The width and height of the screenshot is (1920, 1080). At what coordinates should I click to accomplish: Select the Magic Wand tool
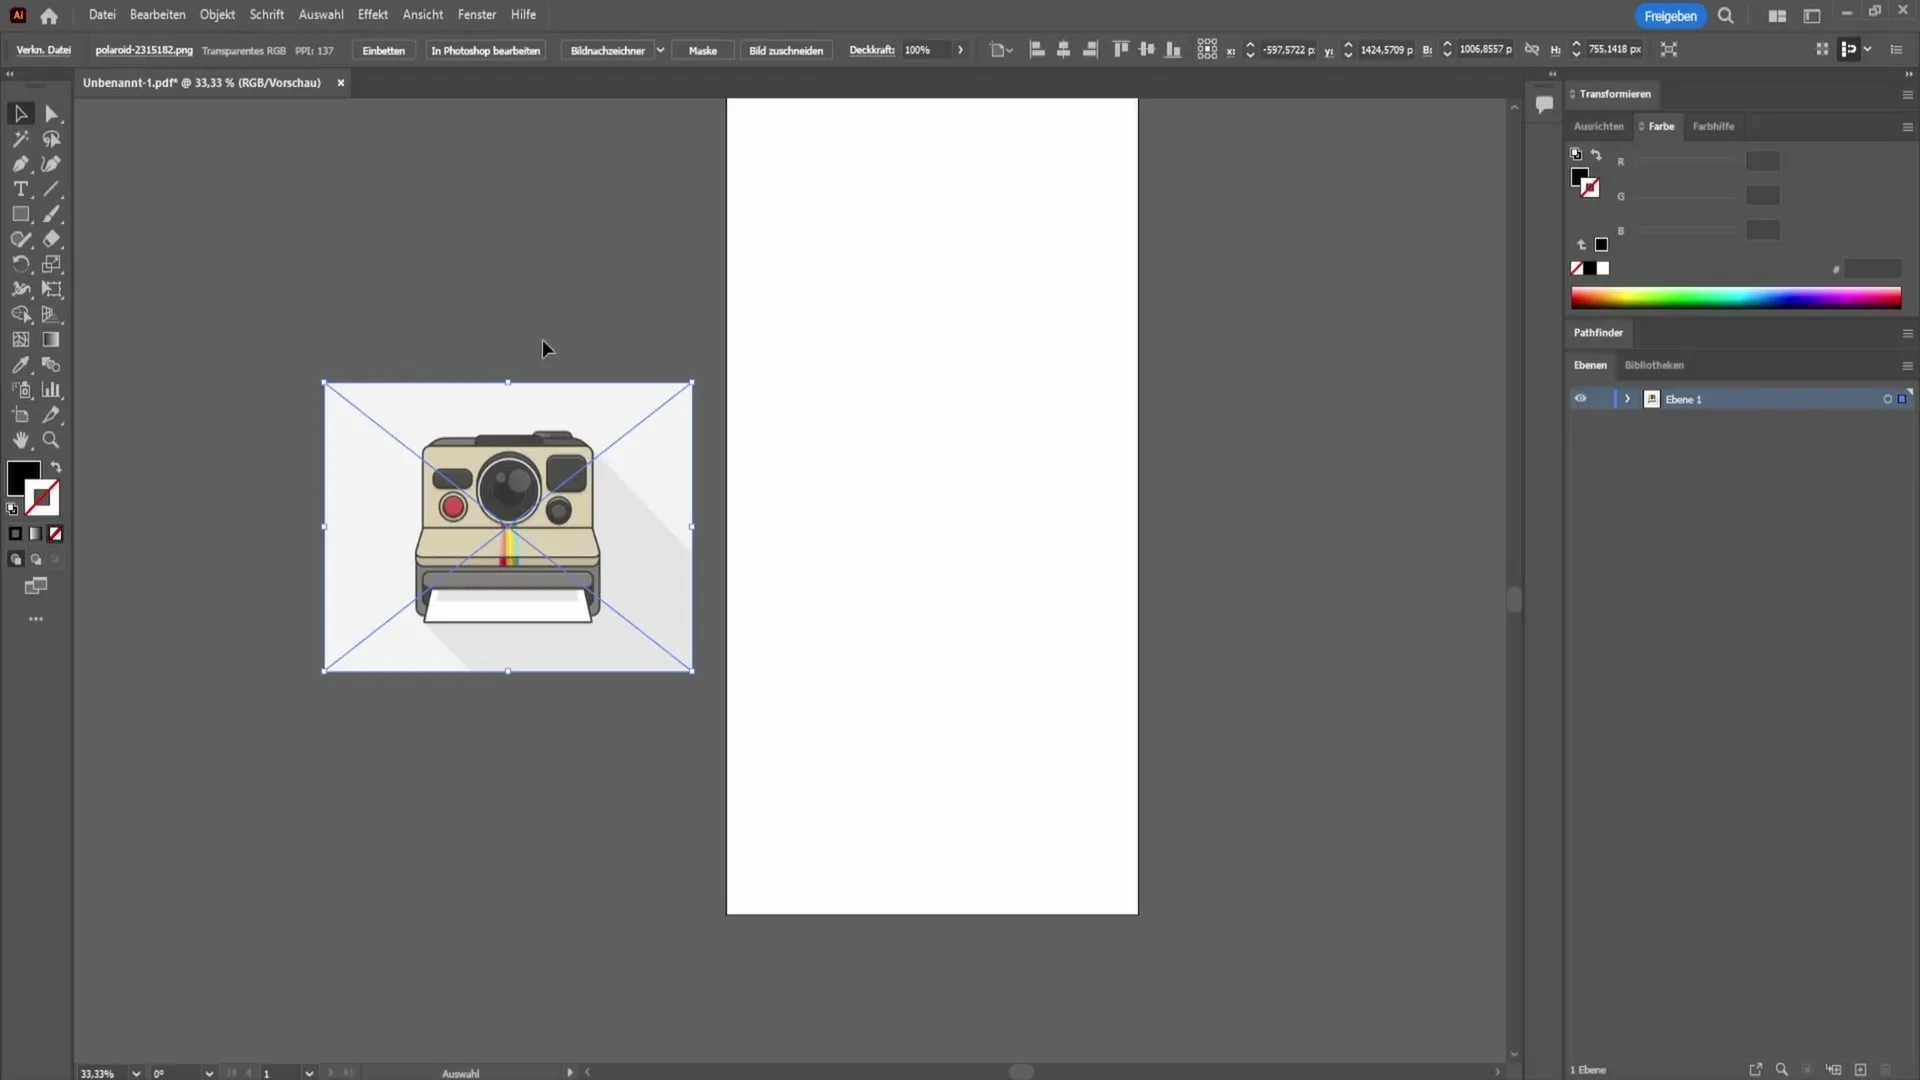click(20, 139)
